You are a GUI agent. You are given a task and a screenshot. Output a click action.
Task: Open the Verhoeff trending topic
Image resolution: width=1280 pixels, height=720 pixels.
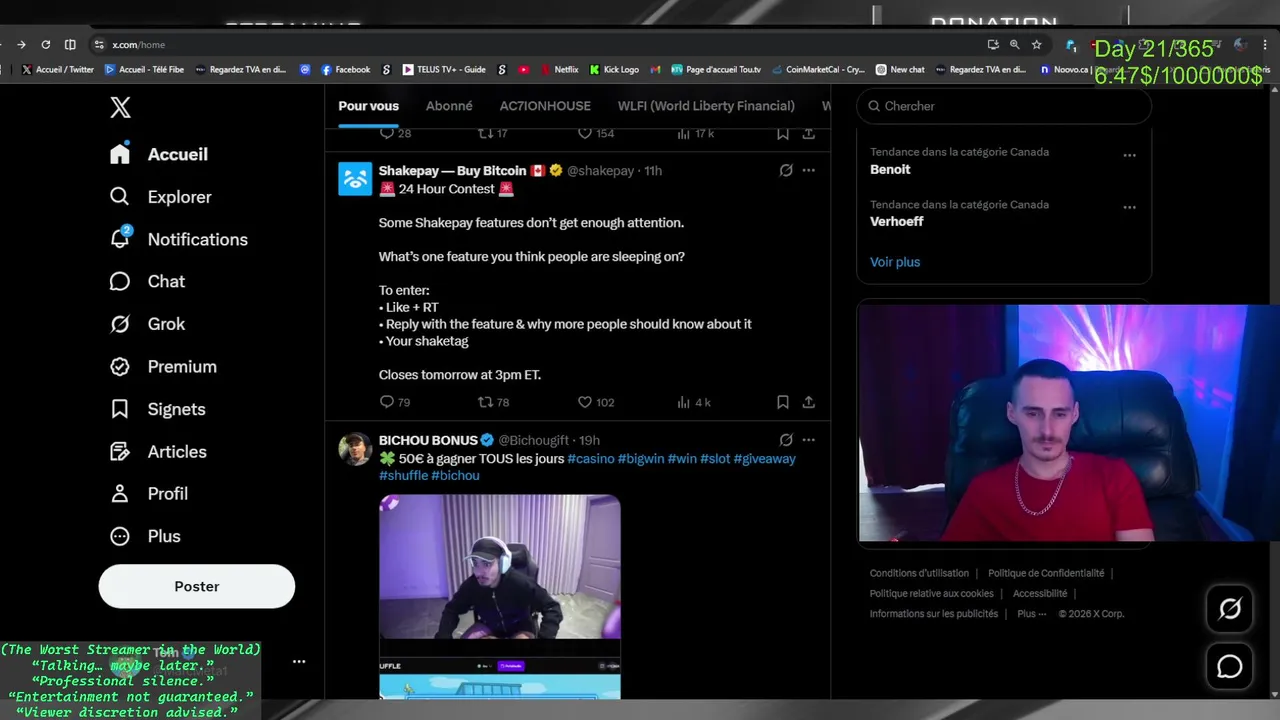click(897, 221)
